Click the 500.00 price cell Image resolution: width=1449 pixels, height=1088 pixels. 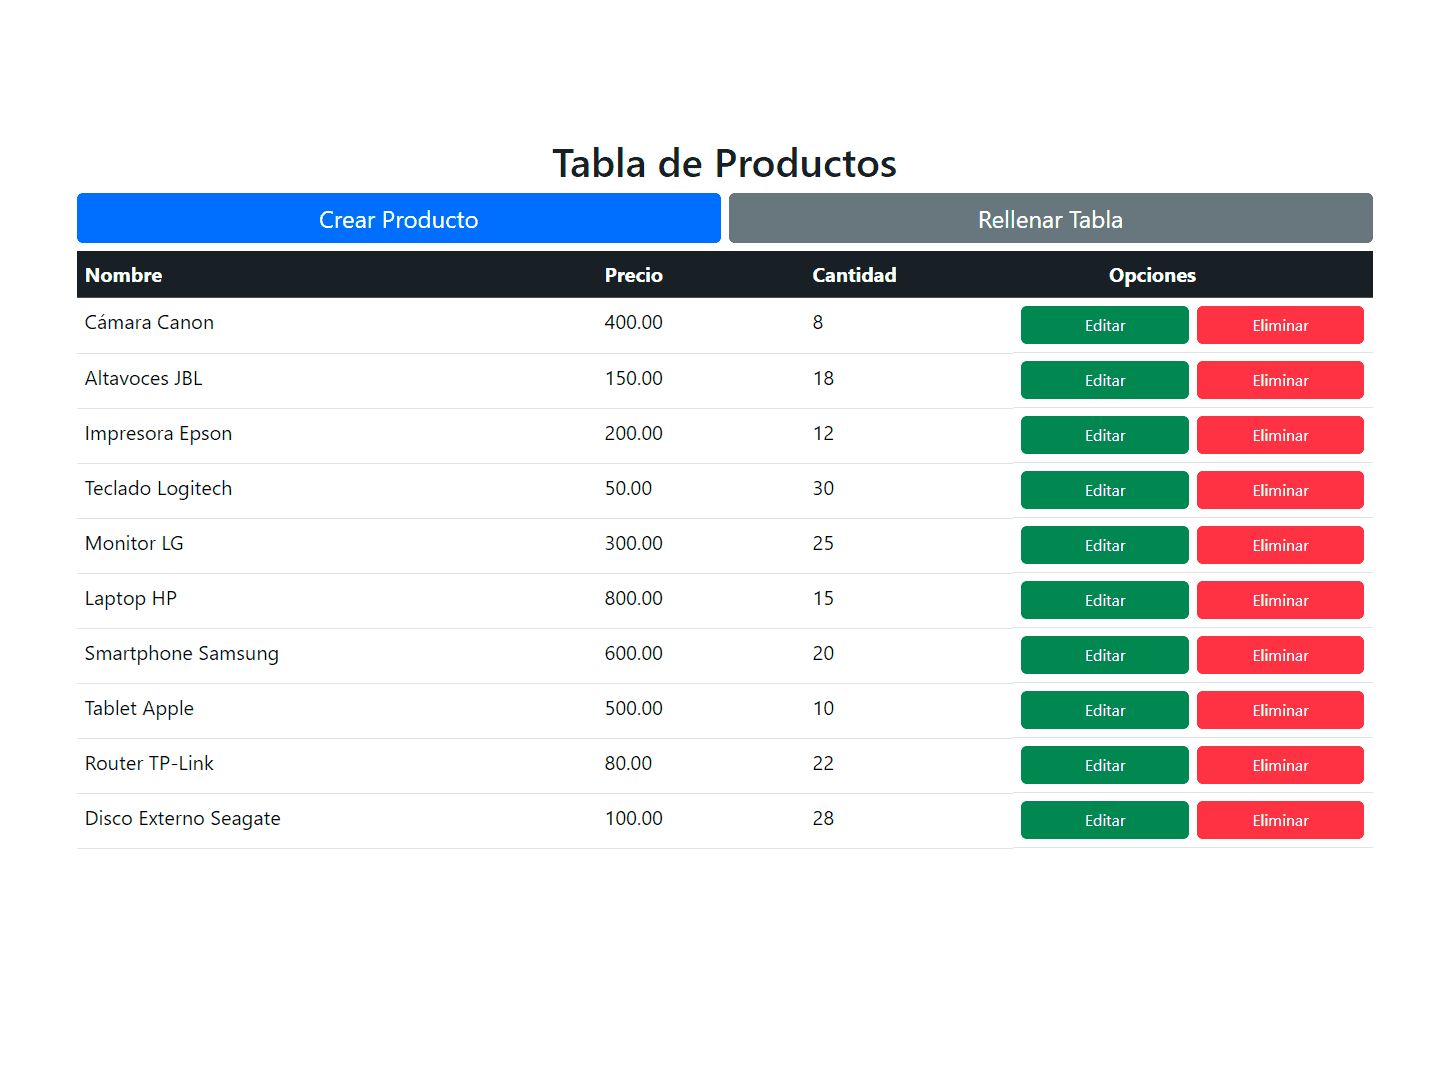click(x=700, y=710)
